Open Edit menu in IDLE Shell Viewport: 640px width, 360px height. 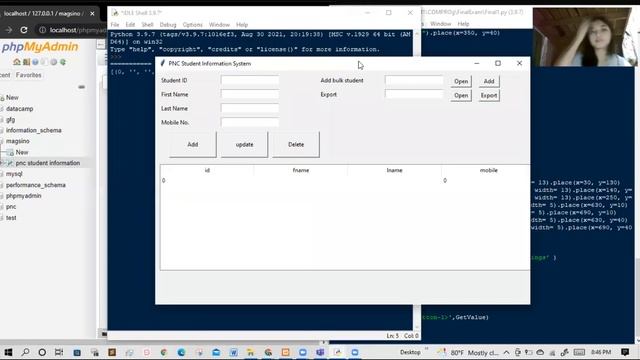point(130,25)
